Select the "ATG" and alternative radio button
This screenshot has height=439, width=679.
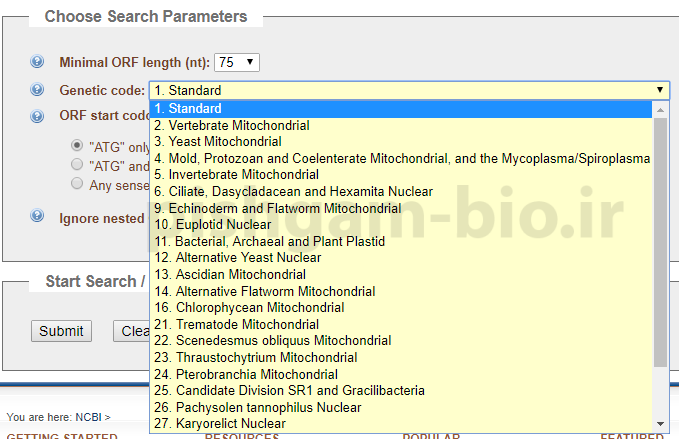click(x=77, y=164)
